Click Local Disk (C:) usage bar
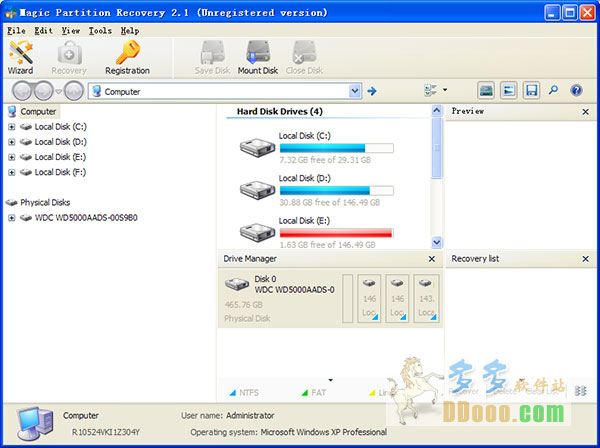 (x=337, y=148)
